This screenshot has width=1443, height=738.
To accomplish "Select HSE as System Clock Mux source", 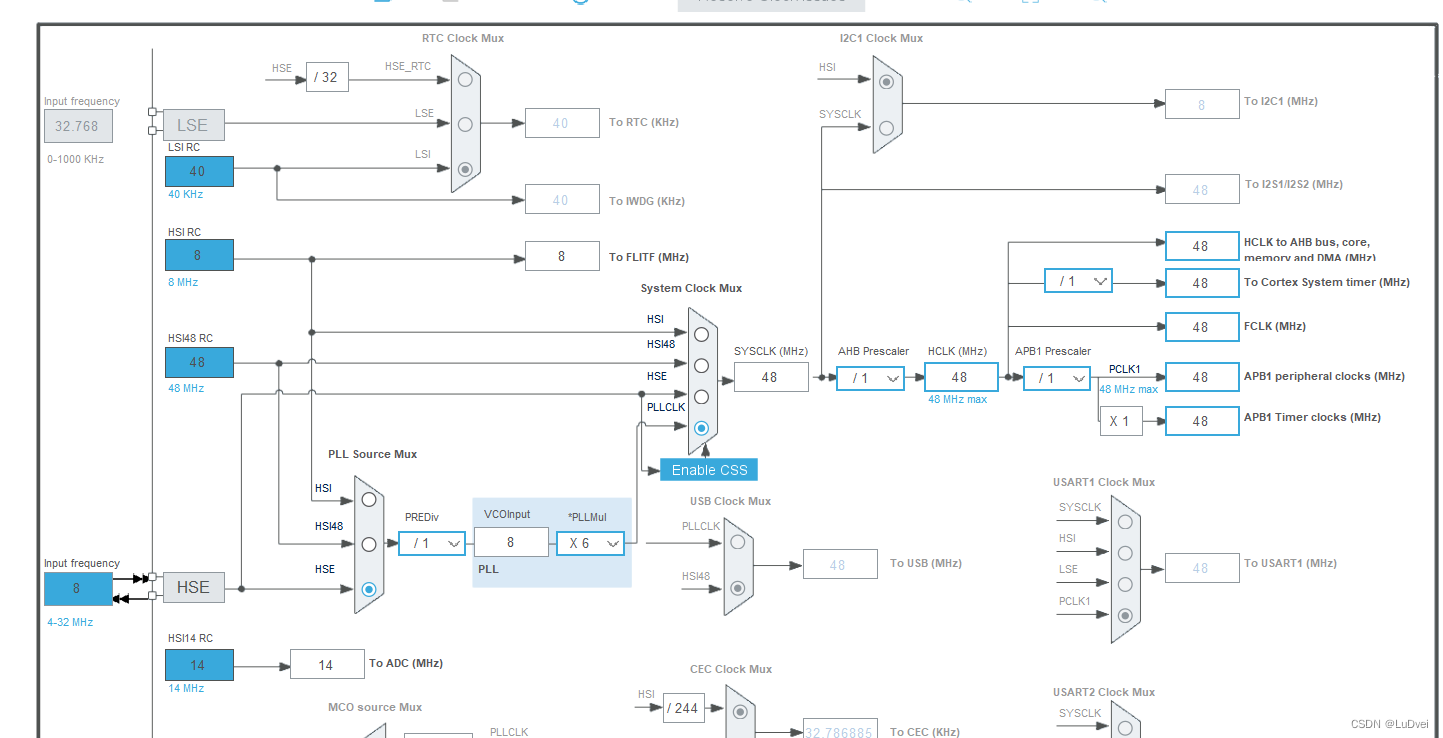I will [701, 394].
